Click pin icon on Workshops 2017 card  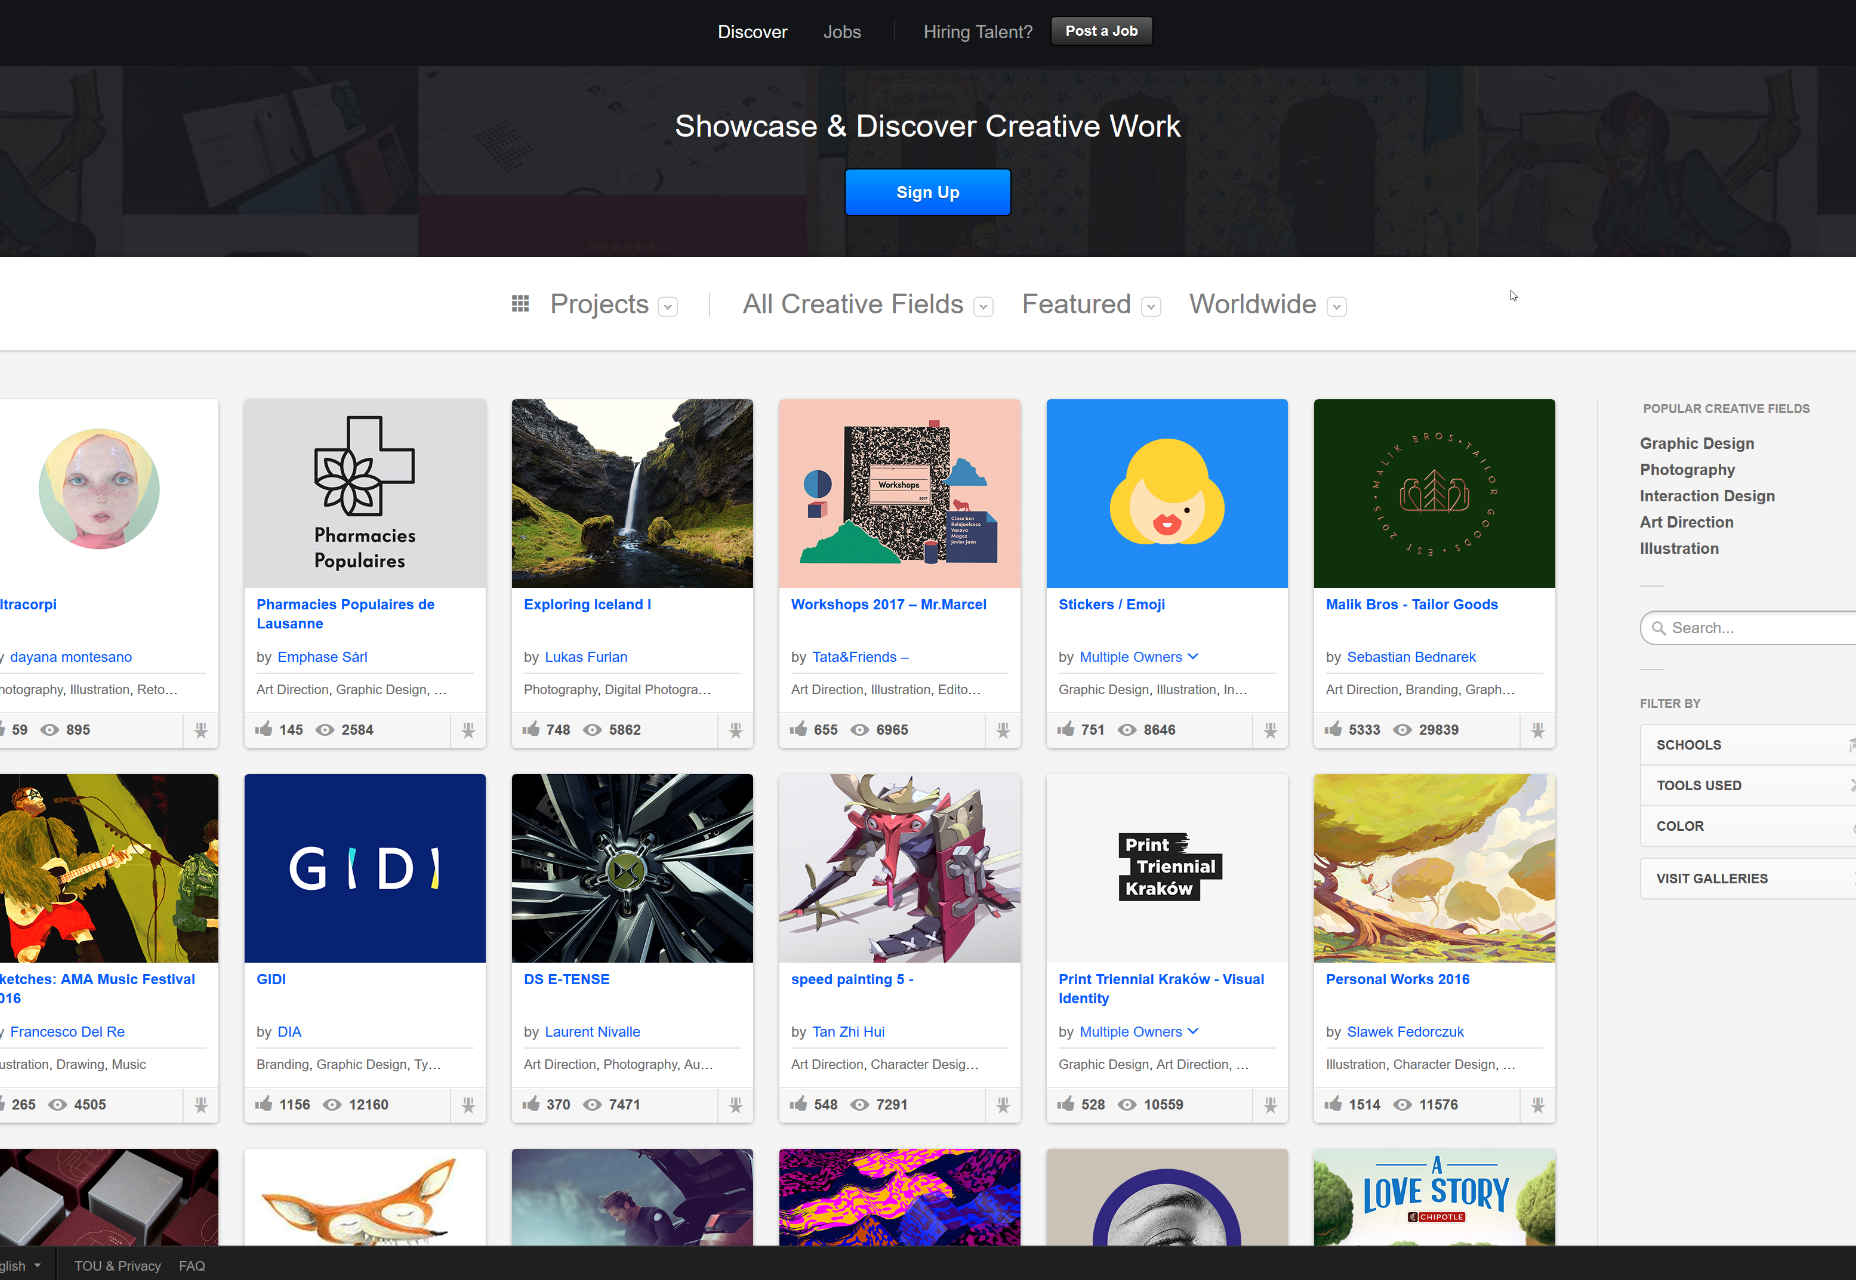(1003, 731)
